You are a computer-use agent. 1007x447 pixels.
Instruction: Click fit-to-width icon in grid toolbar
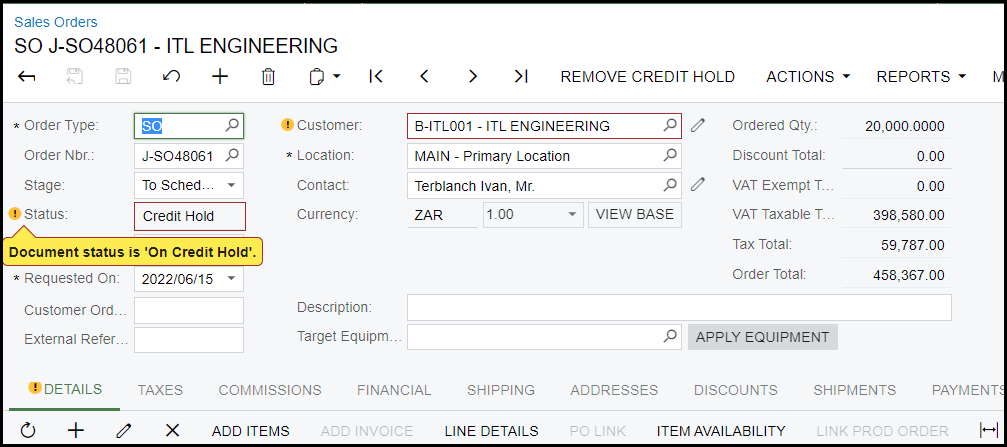988,431
